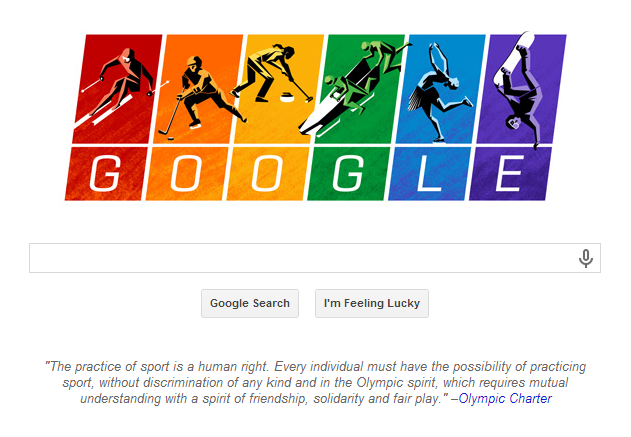Click the red skier illustration panel
The image size is (631, 437).
(x=118, y=89)
